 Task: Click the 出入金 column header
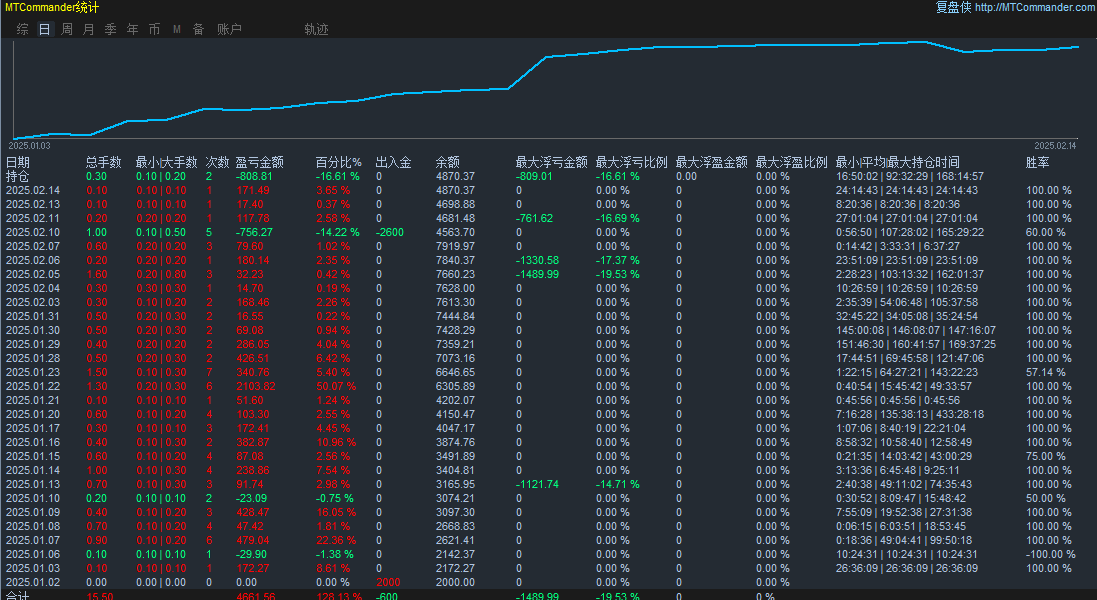tap(393, 162)
